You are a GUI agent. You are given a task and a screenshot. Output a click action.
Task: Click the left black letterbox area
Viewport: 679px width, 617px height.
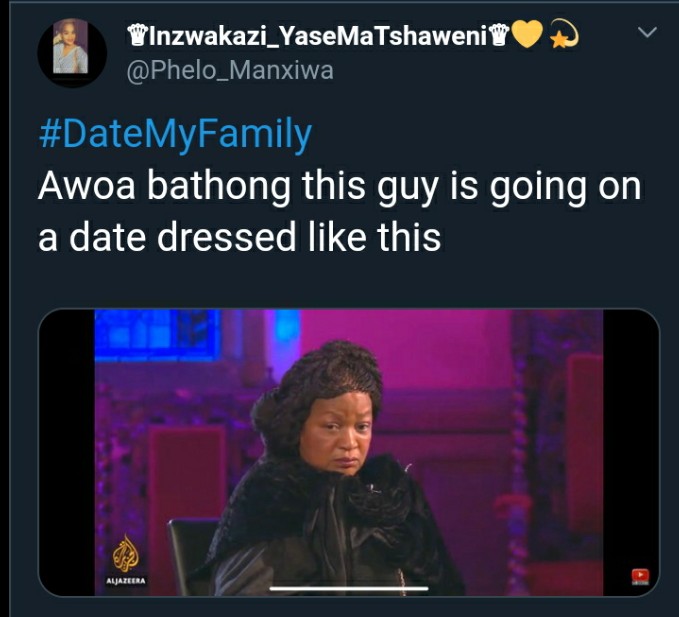click(x=67, y=452)
